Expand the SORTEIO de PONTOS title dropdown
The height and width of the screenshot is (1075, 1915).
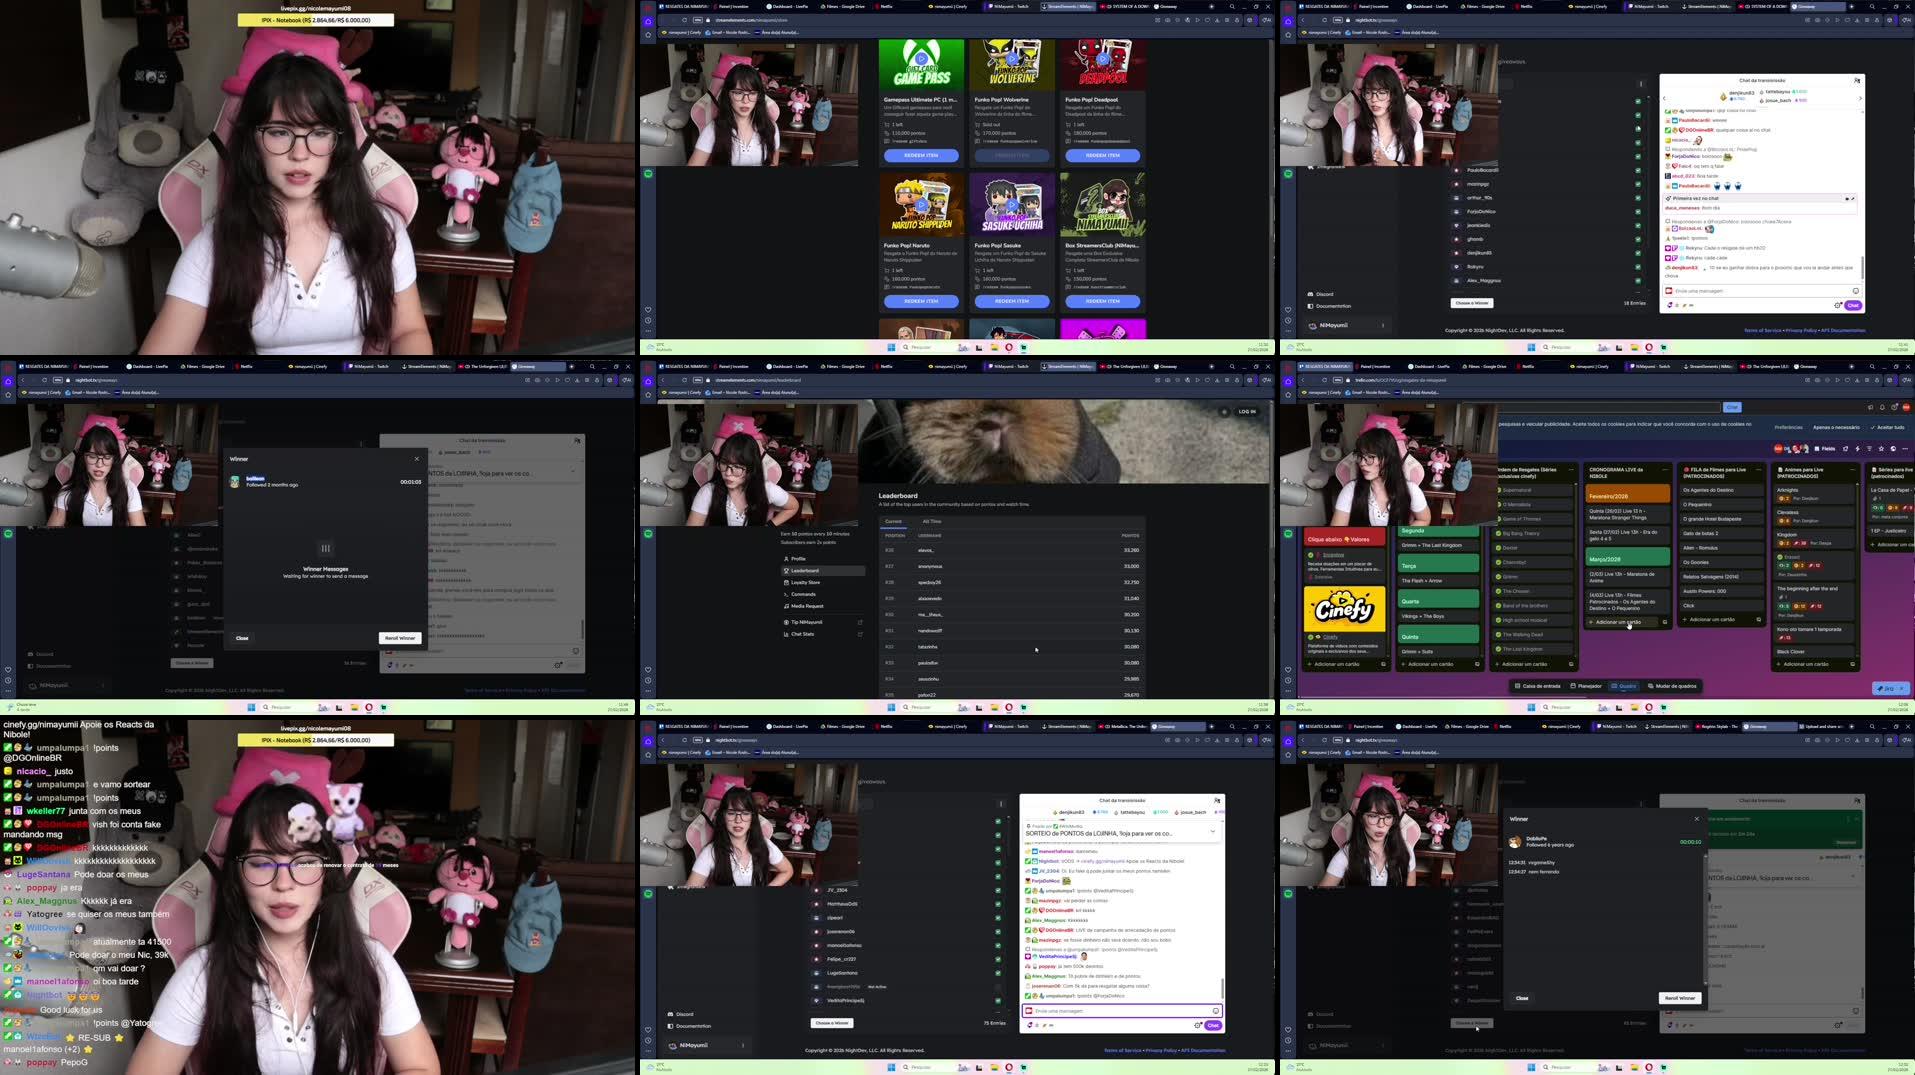point(1212,831)
